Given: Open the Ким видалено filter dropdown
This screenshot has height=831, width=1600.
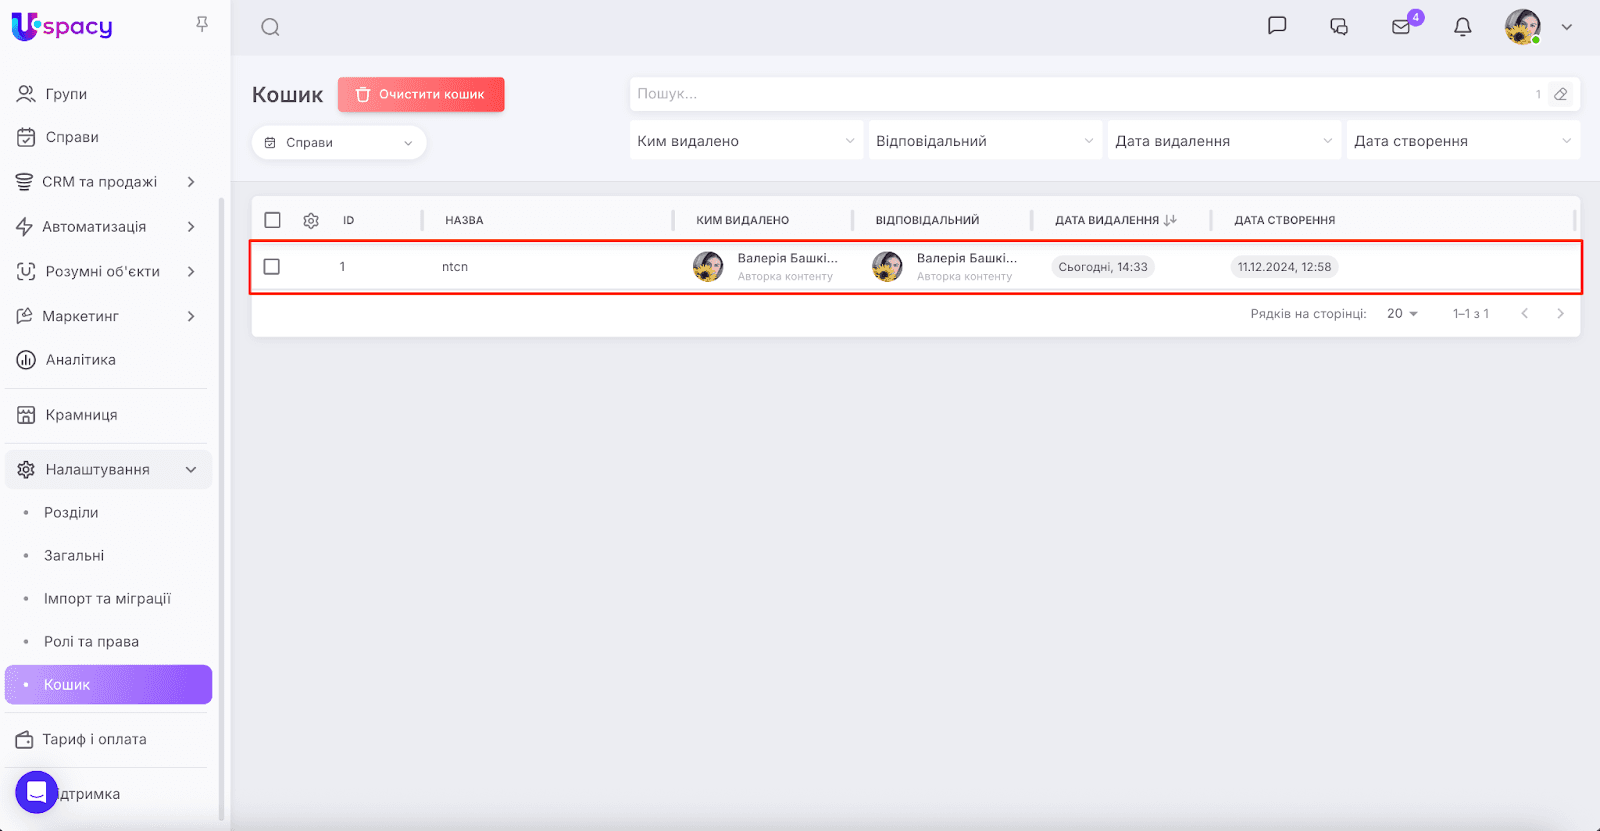Looking at the screenshot, I should (746, 141).
